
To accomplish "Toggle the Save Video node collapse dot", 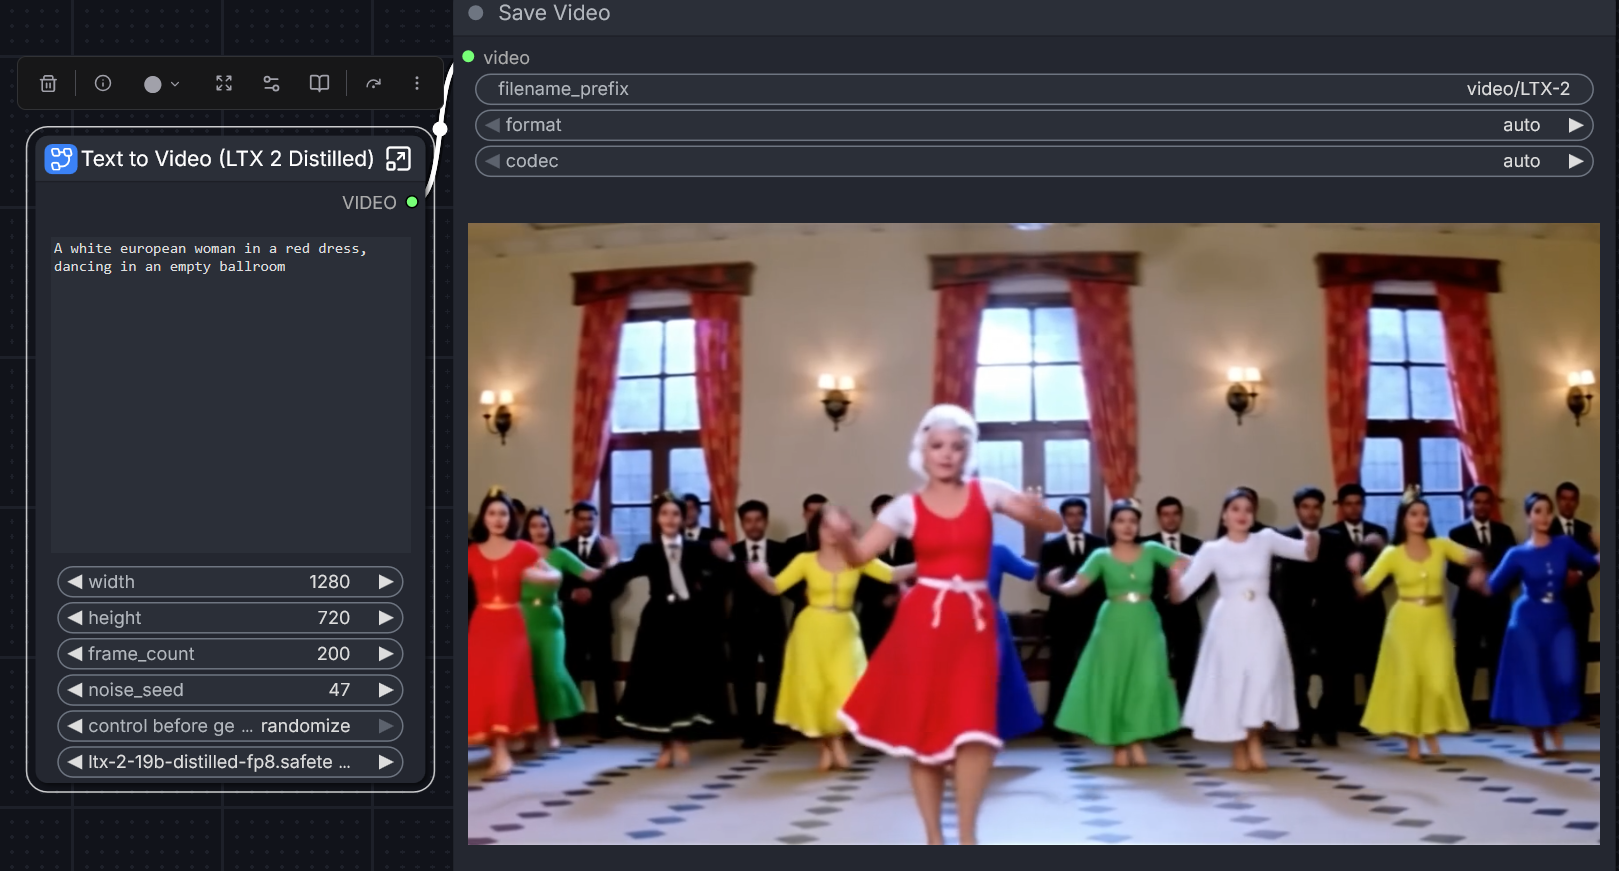I will [x=476, y=13].
